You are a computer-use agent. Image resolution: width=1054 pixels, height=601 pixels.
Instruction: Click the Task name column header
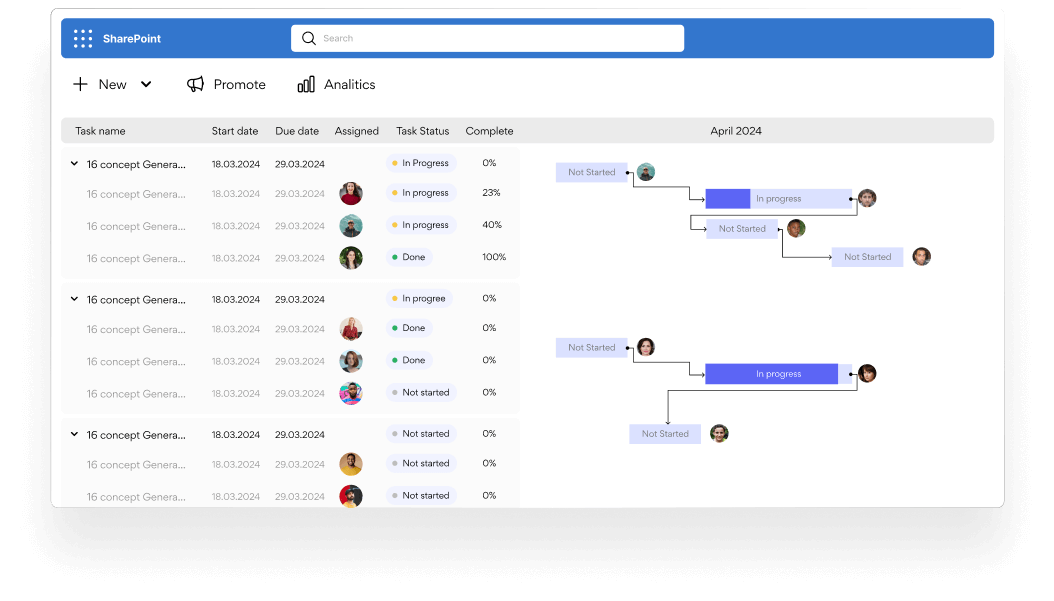click(x=100, y=131)
